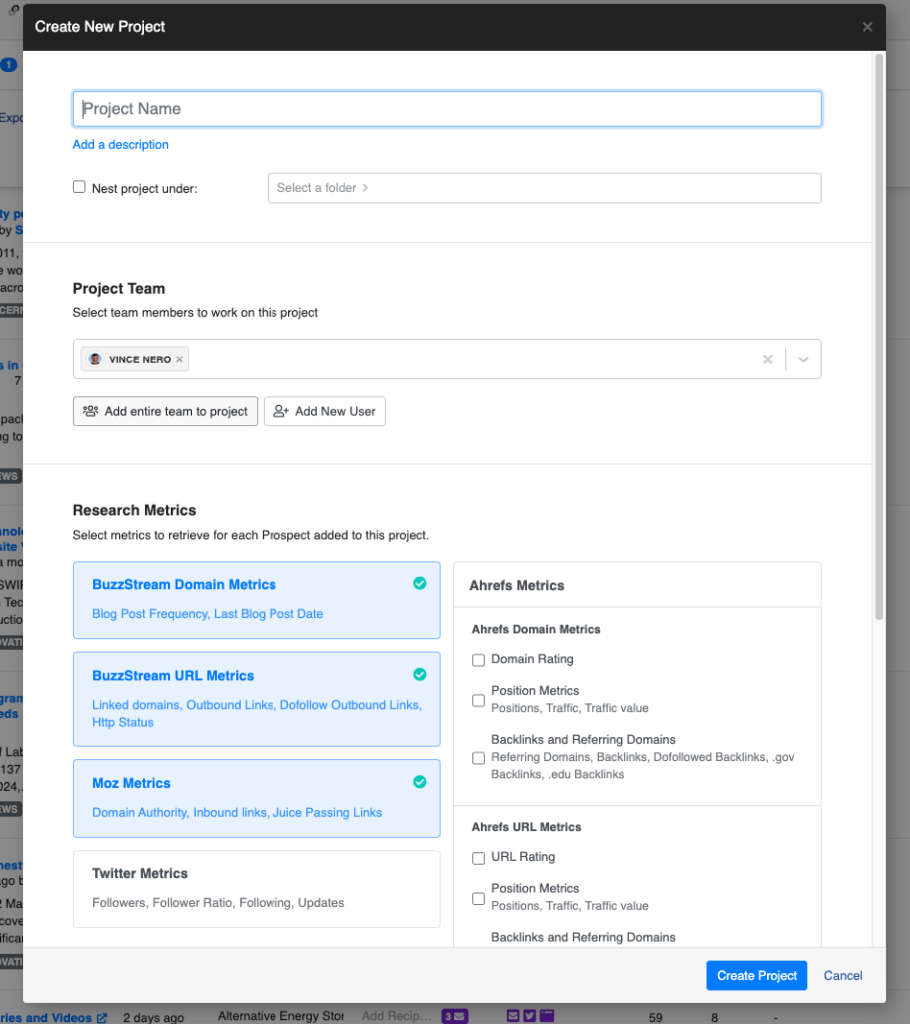Click the Project Name input field

click(447, 109)
